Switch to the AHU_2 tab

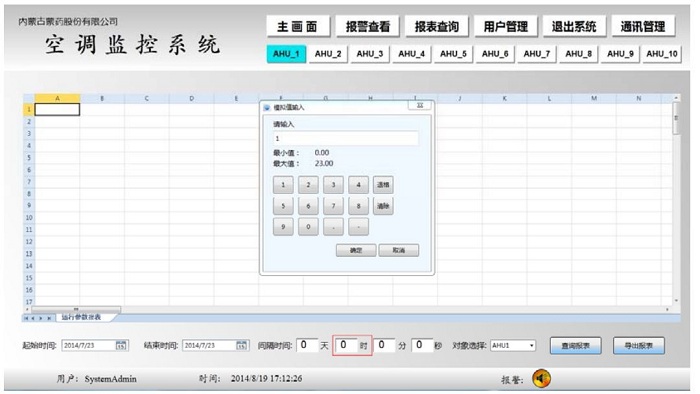[x=328, y=54]
